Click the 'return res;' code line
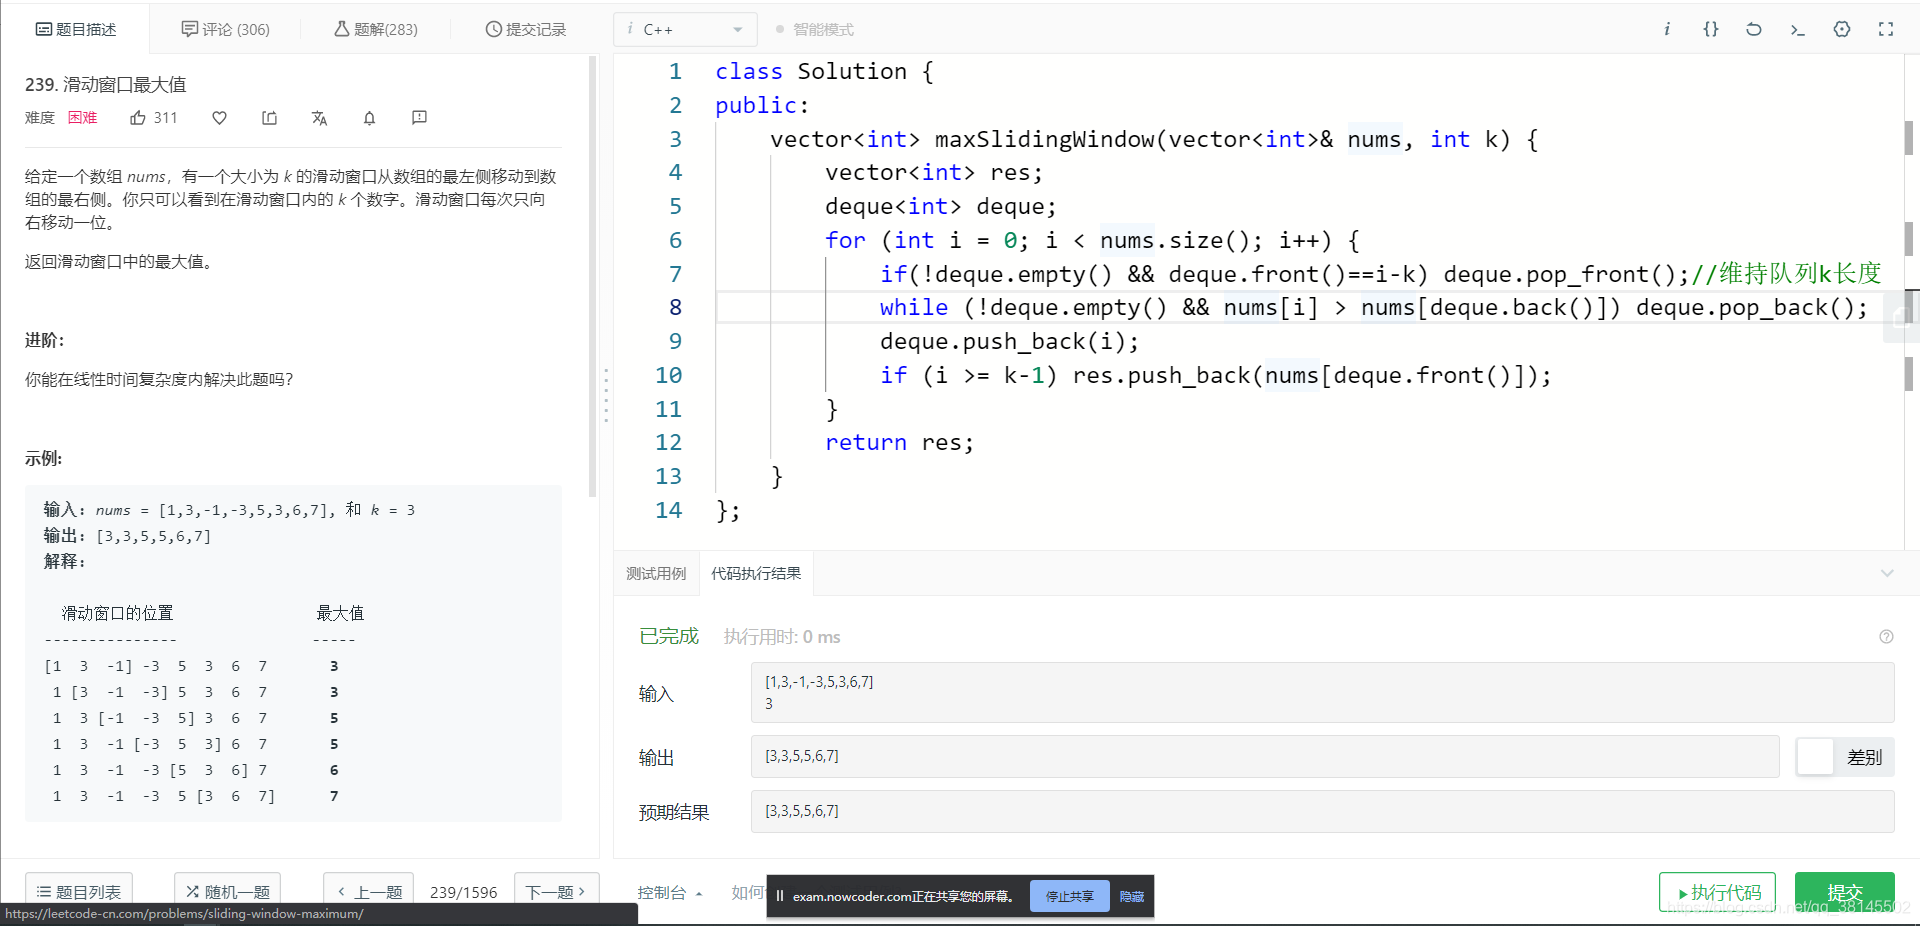This screenshot has height=926, width=1920. (898, 442)
